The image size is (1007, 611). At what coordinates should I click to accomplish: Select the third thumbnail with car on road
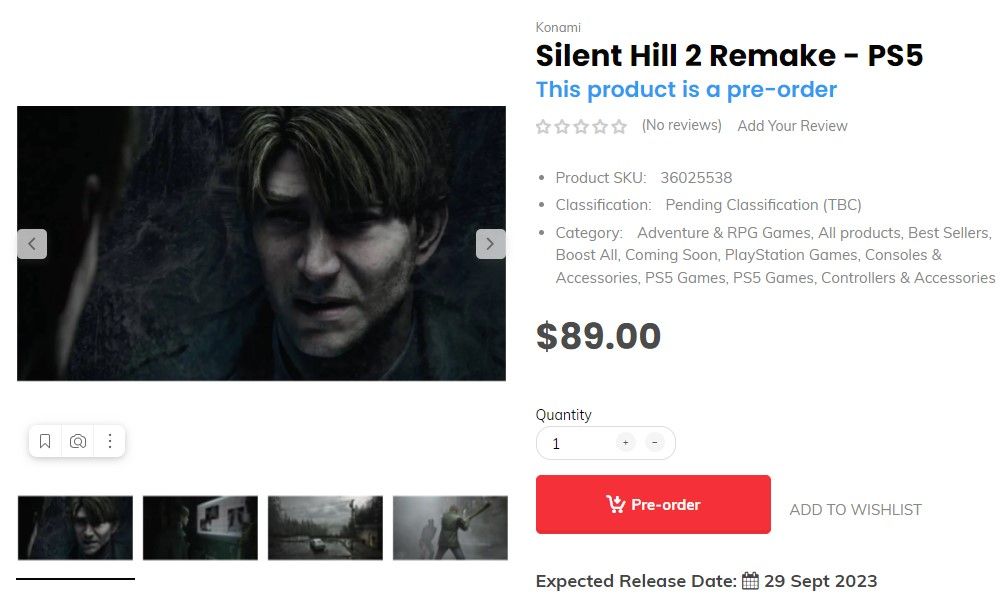[325, 527]
